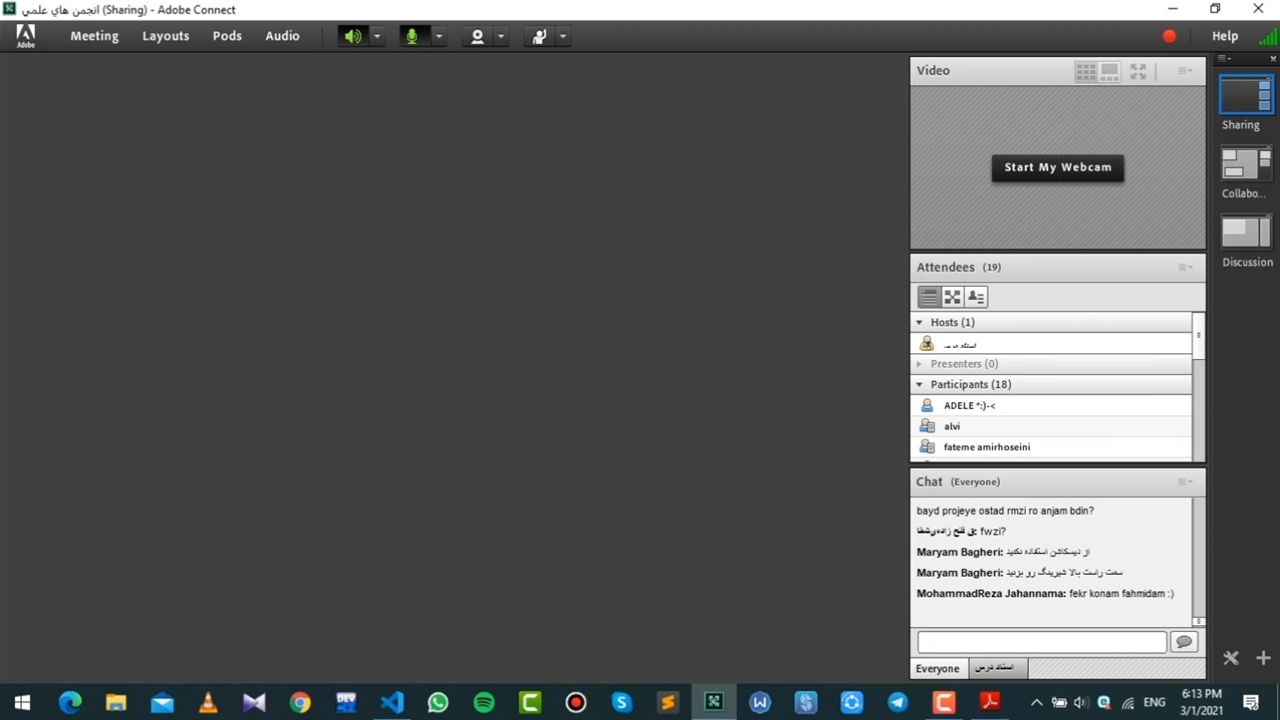Open the raise hand status dropdown
The image size is (1280, 720).
tap(563, 36)
